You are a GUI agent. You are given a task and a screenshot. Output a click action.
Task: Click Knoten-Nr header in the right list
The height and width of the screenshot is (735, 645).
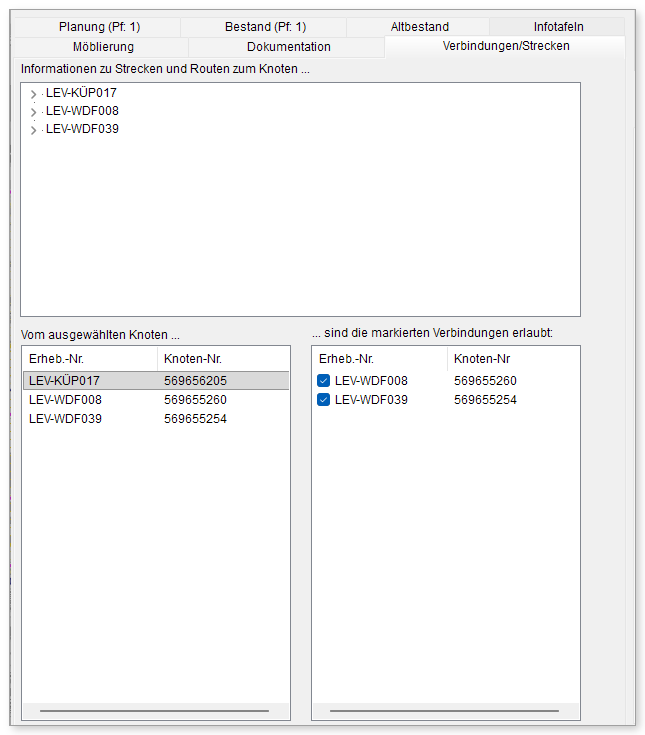coord(513,359)
